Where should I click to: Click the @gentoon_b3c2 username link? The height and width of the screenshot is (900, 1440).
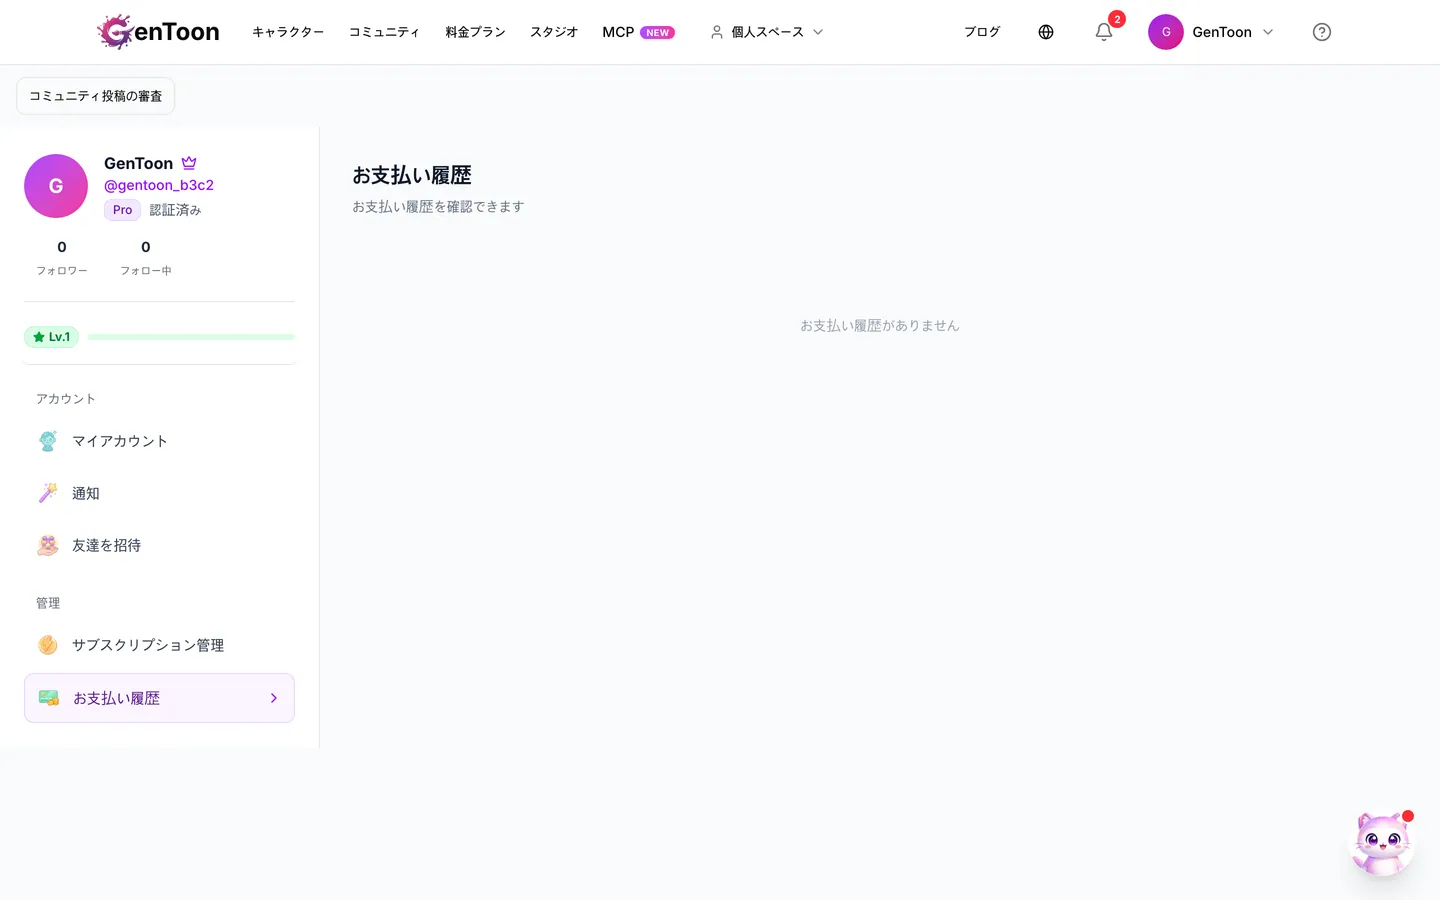click(159, 185)
